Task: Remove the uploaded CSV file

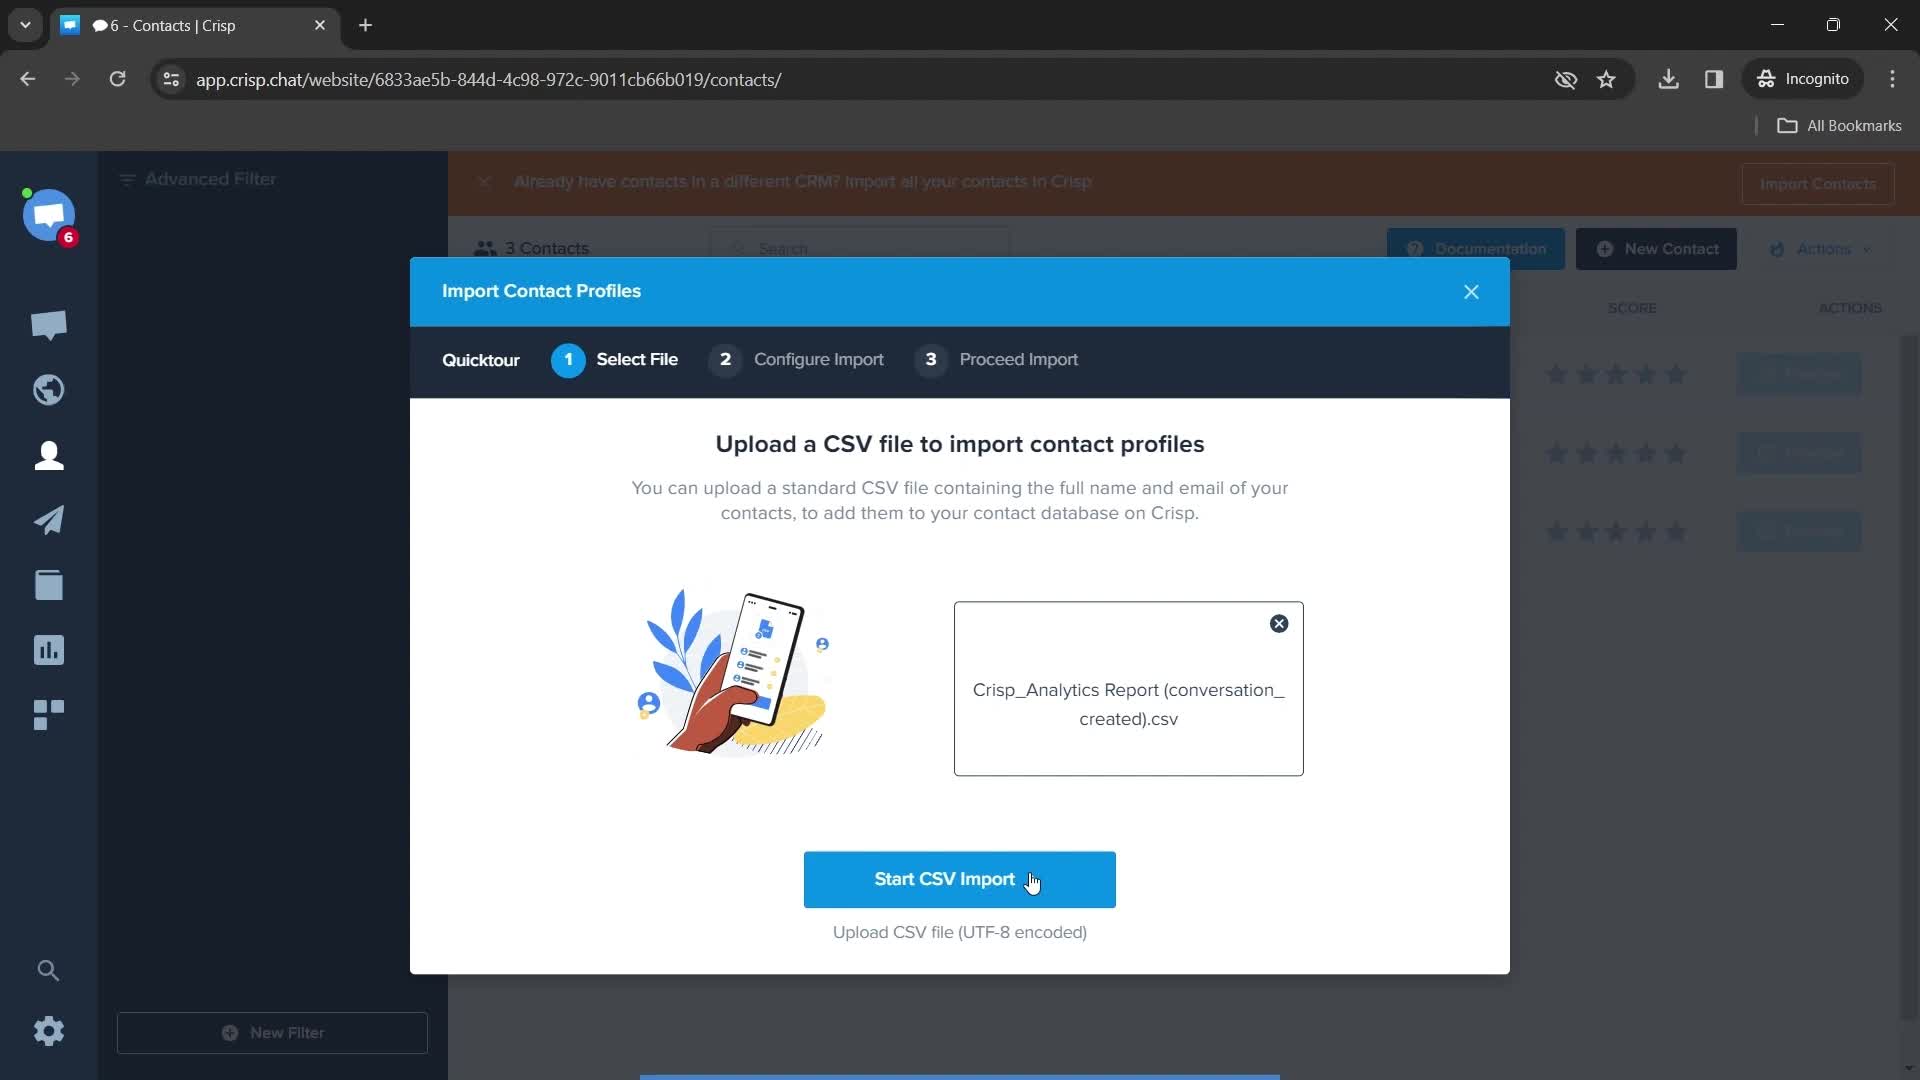Action: click(x=1276, y=622)
